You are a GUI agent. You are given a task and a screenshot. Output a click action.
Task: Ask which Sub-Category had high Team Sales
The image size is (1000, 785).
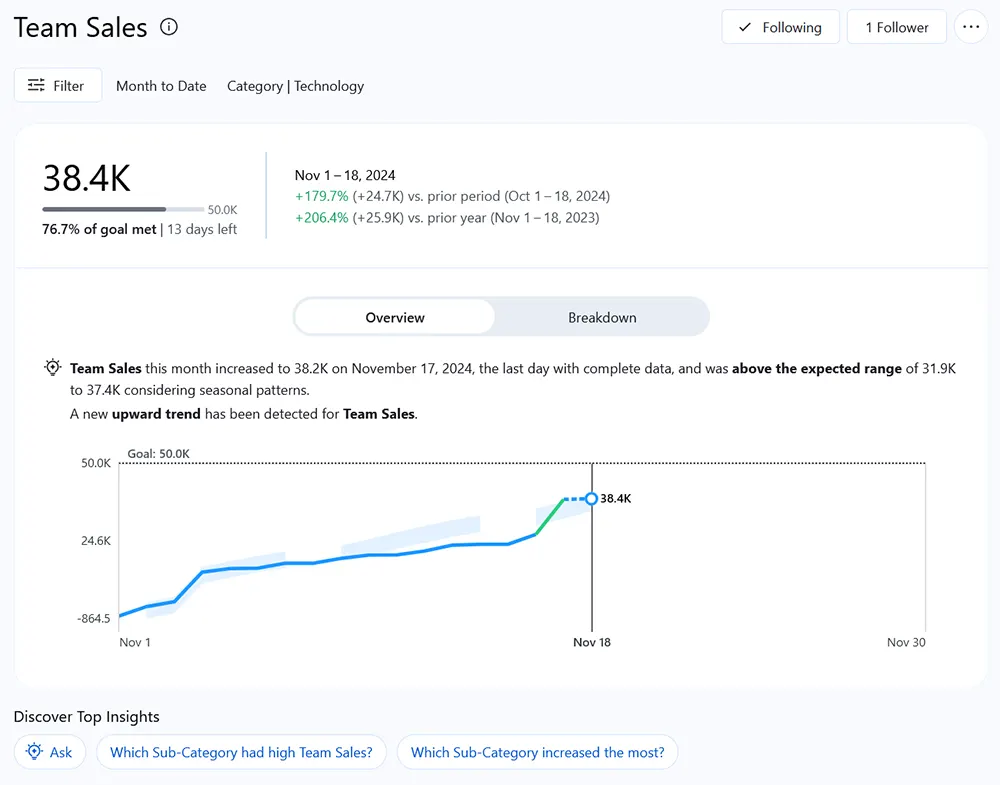(241, 752)
